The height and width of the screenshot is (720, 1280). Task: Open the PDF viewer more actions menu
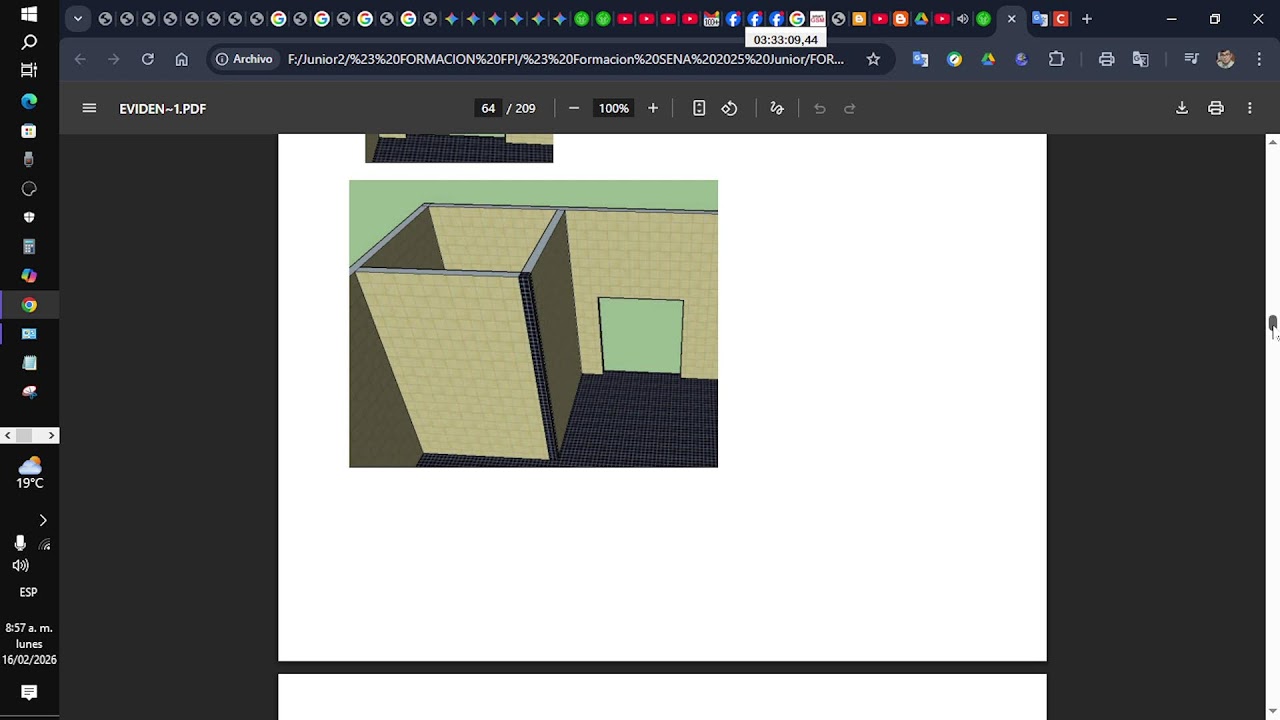1250,108
